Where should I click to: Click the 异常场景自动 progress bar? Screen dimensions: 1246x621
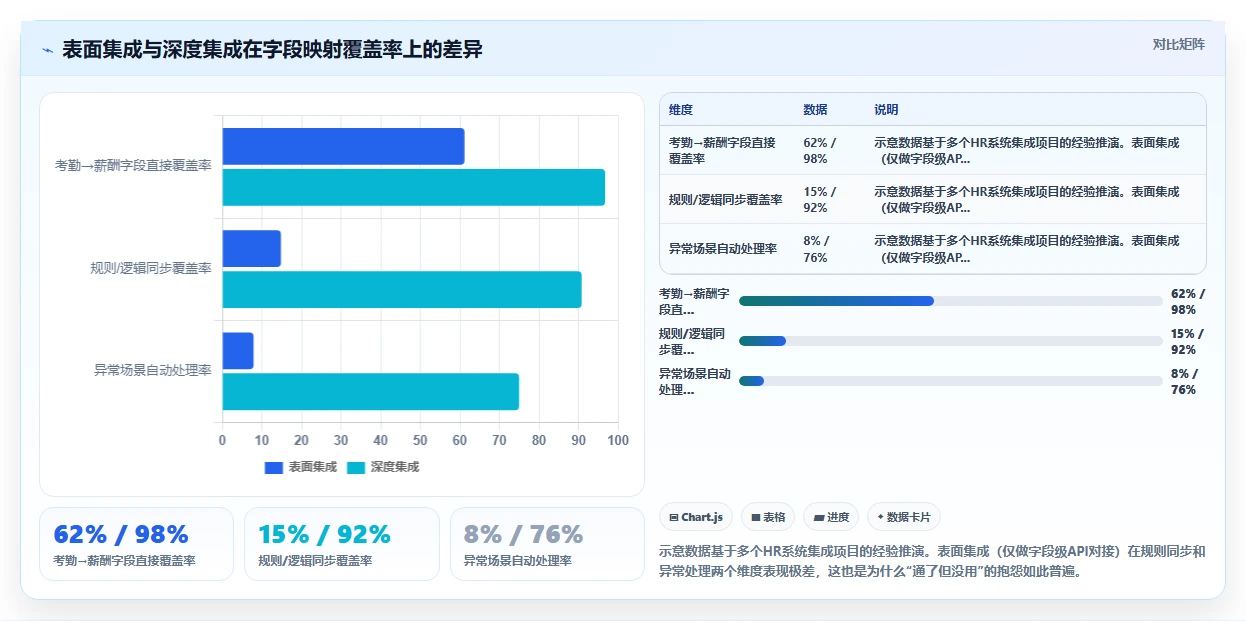click(950, 381)
